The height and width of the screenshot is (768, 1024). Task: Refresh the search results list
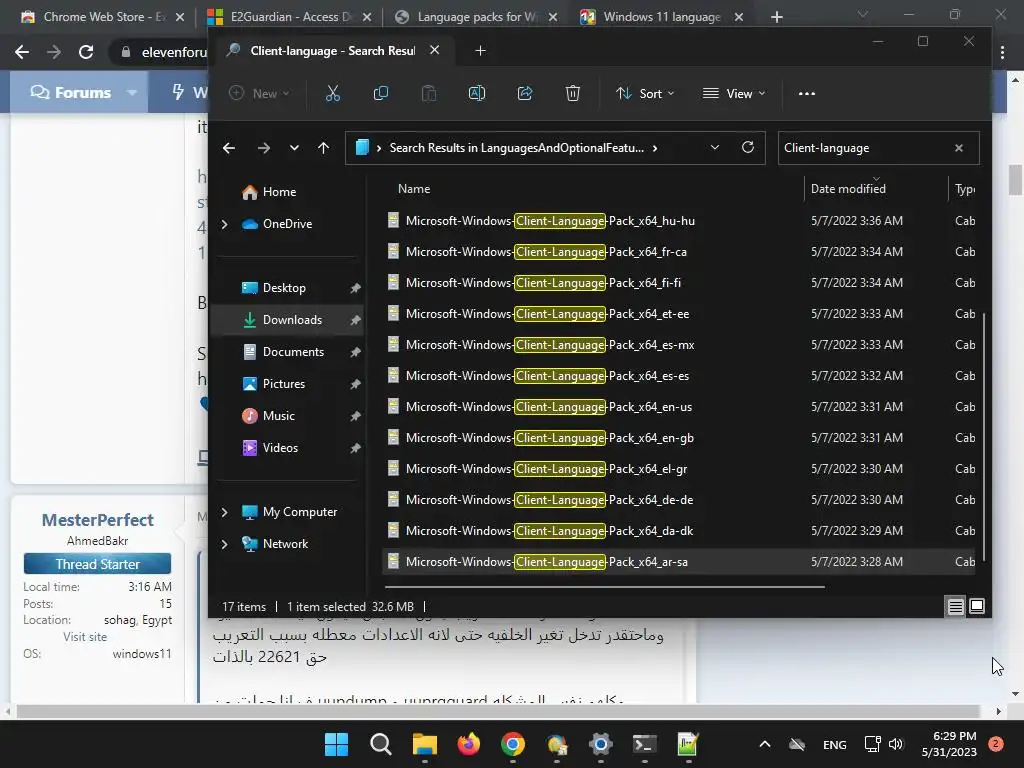pos(748,148)
